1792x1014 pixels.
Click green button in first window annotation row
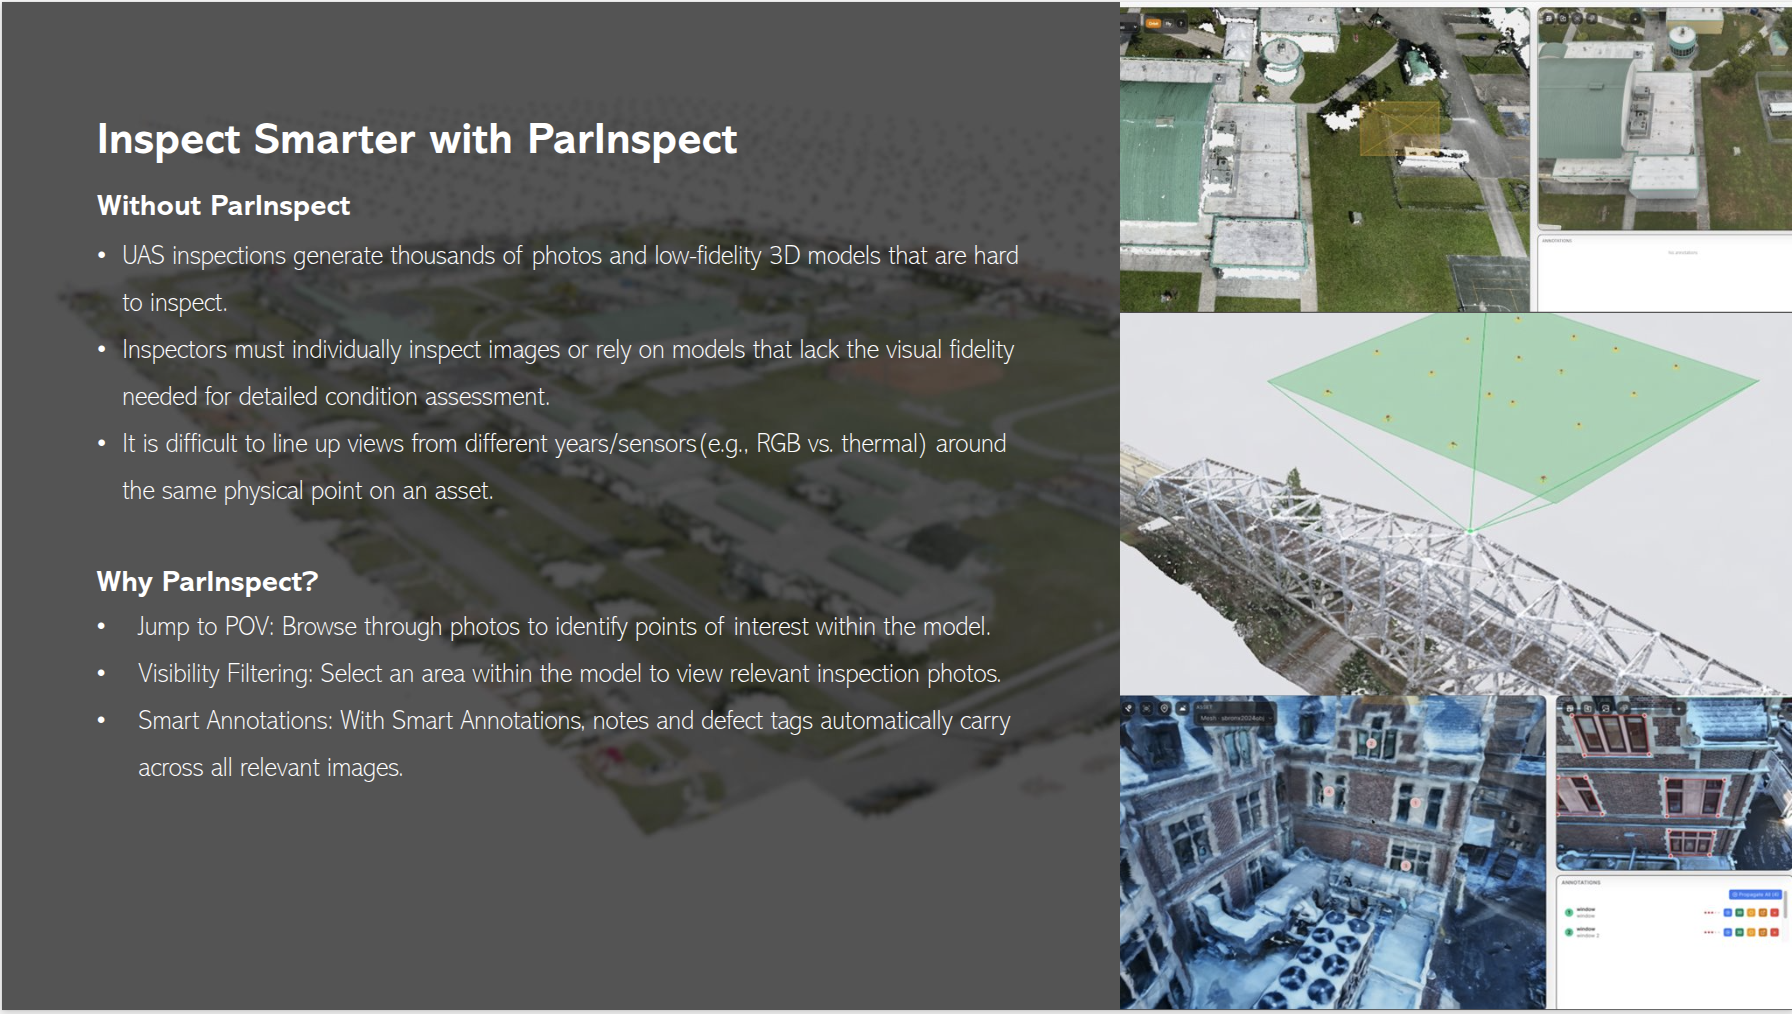pos(1739,913)
